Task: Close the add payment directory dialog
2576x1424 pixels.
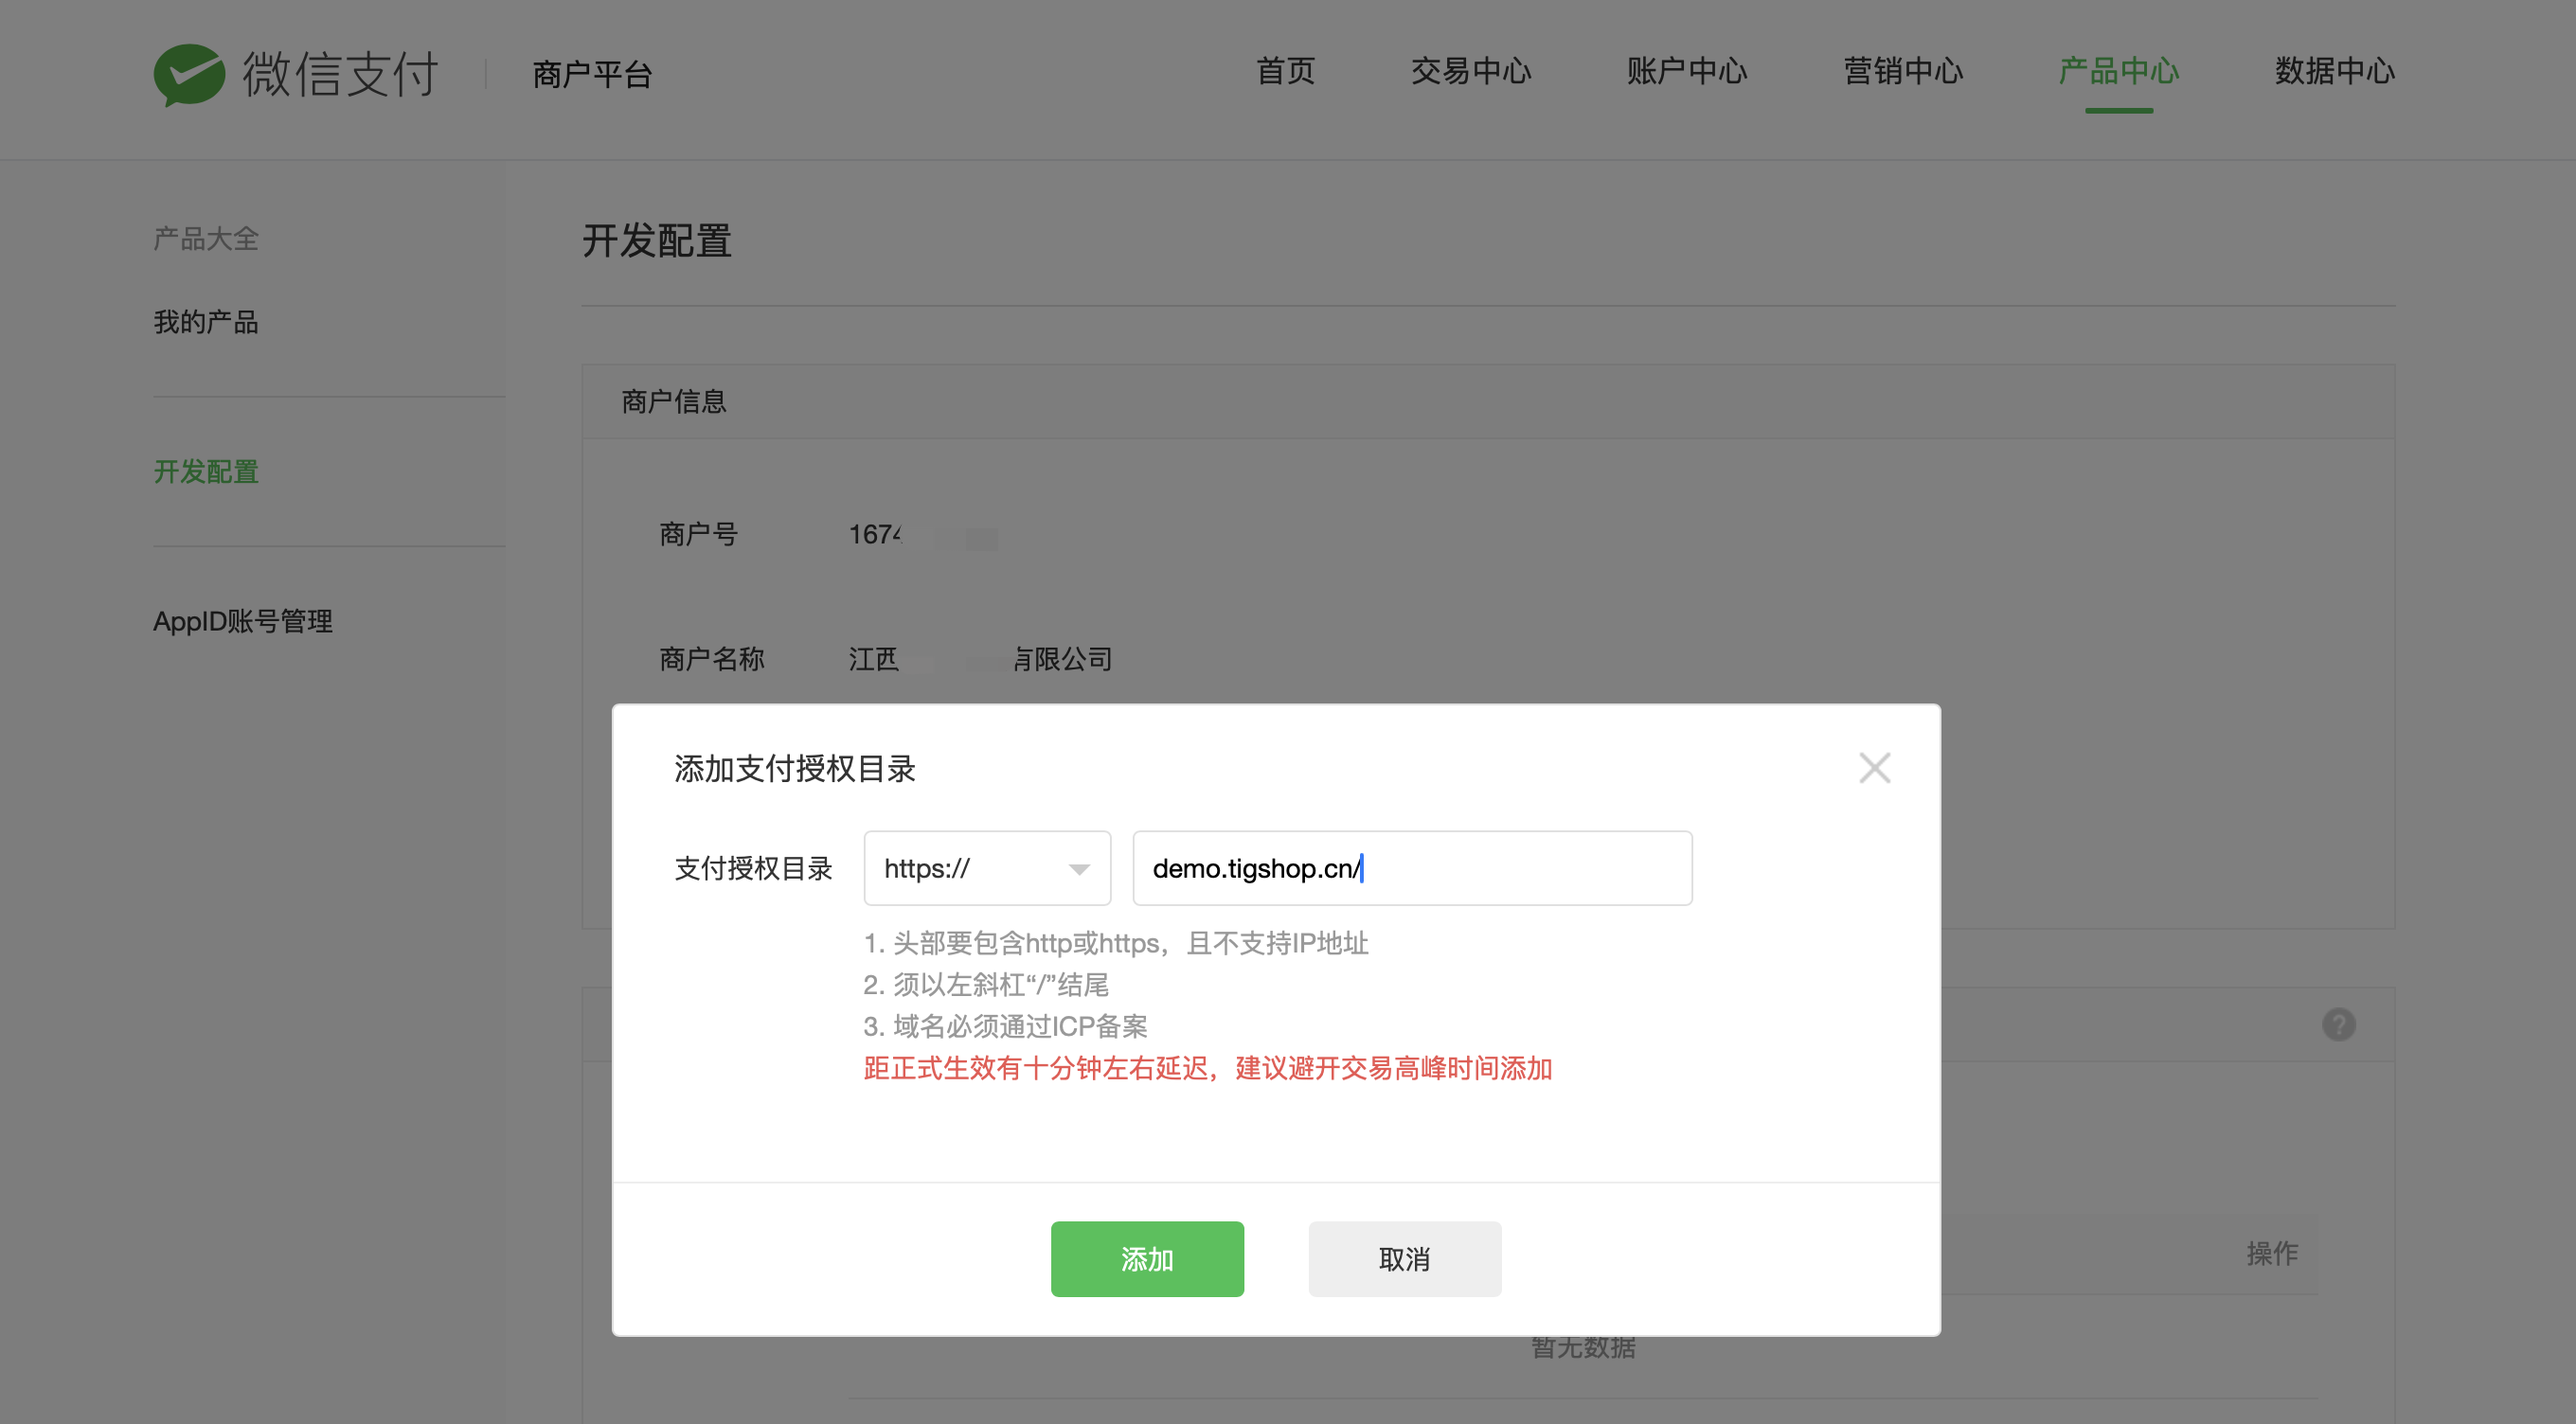Action: (x=1874, y=768)
